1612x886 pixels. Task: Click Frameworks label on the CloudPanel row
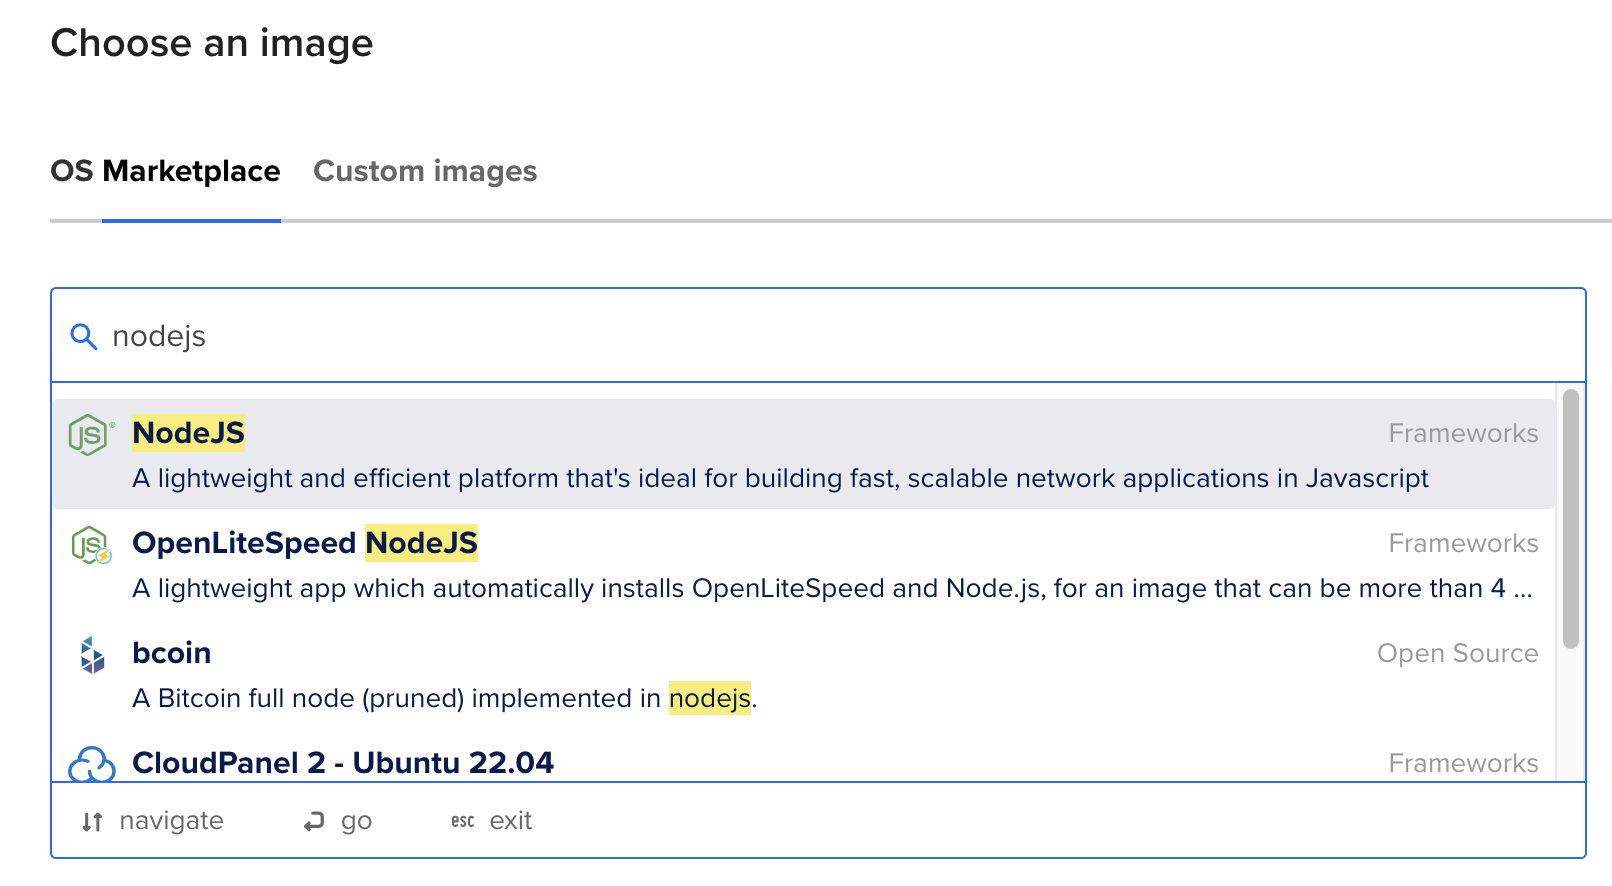1463,763
